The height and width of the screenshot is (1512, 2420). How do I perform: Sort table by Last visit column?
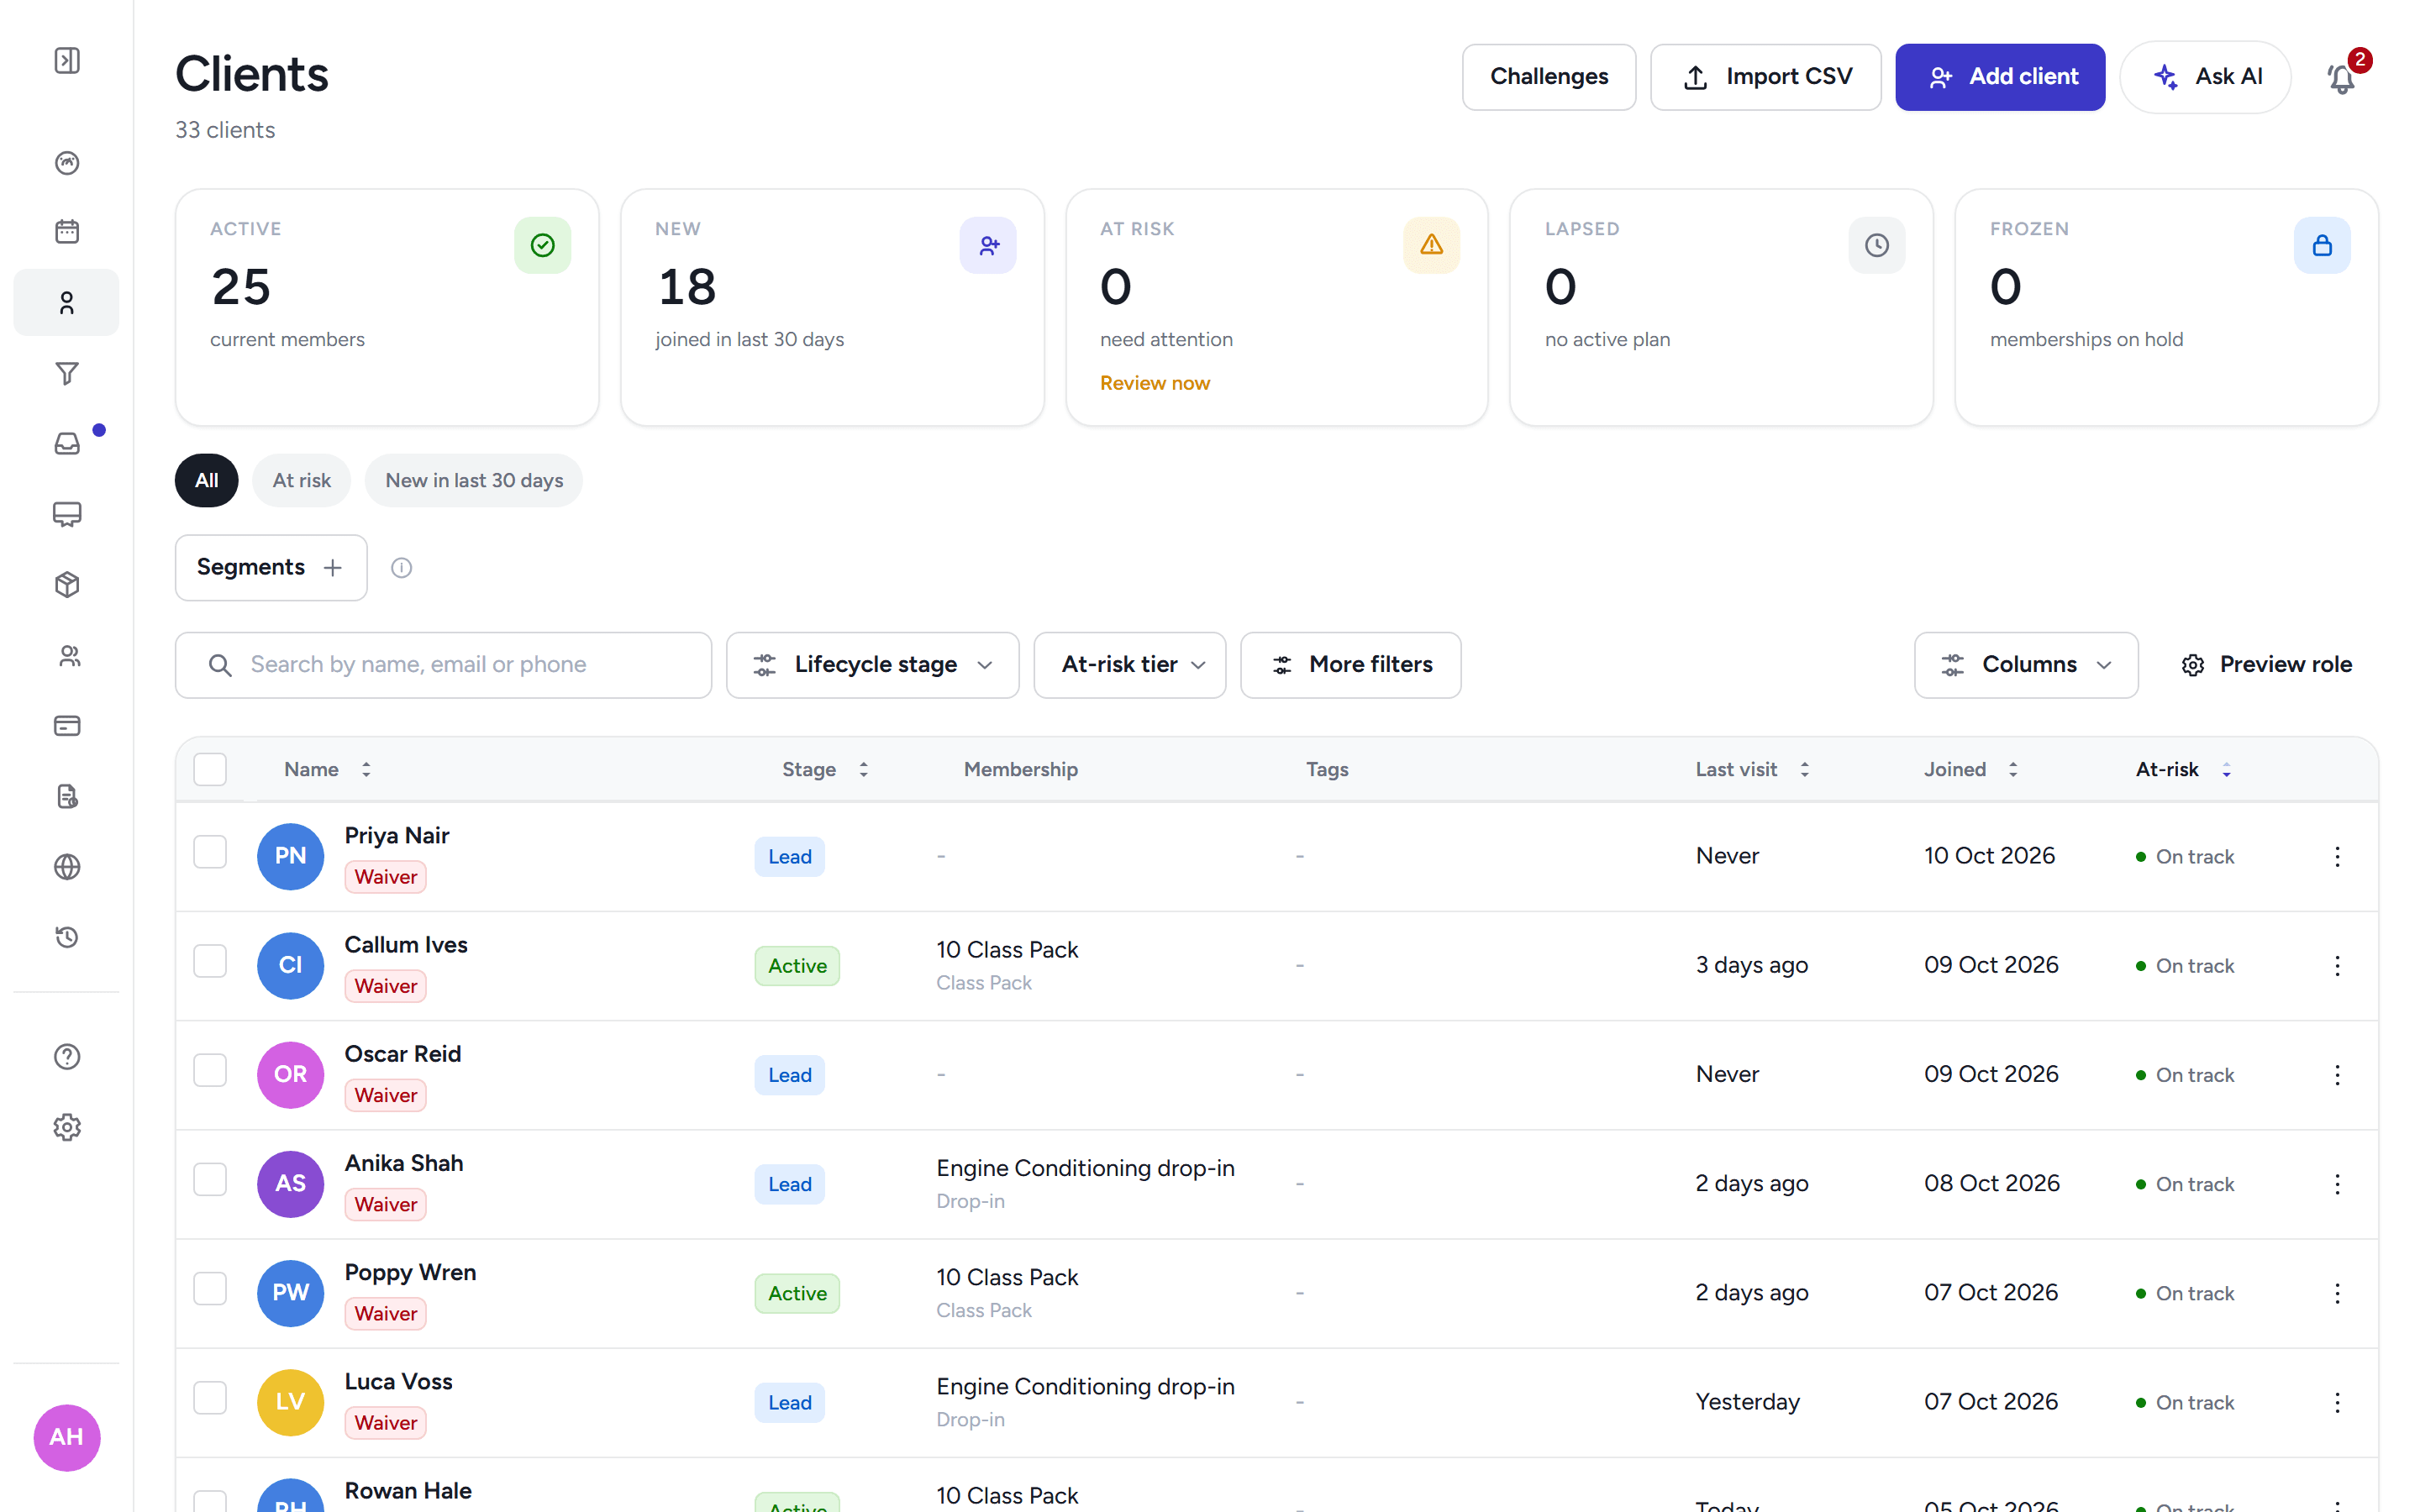(1752, 769)
